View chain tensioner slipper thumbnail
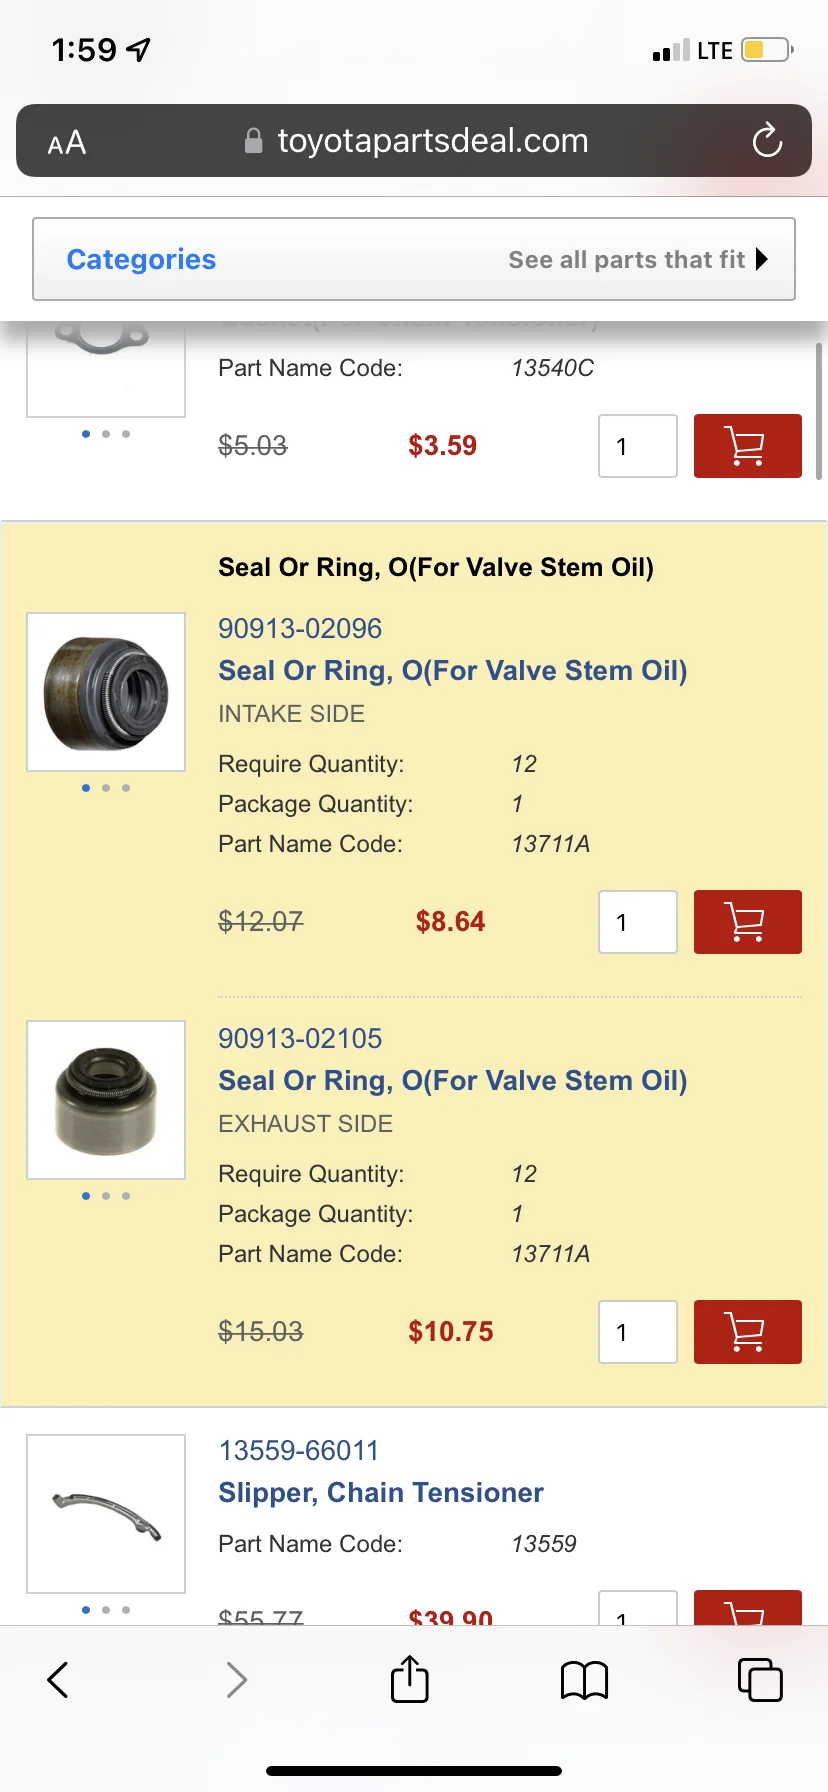 106,1514
